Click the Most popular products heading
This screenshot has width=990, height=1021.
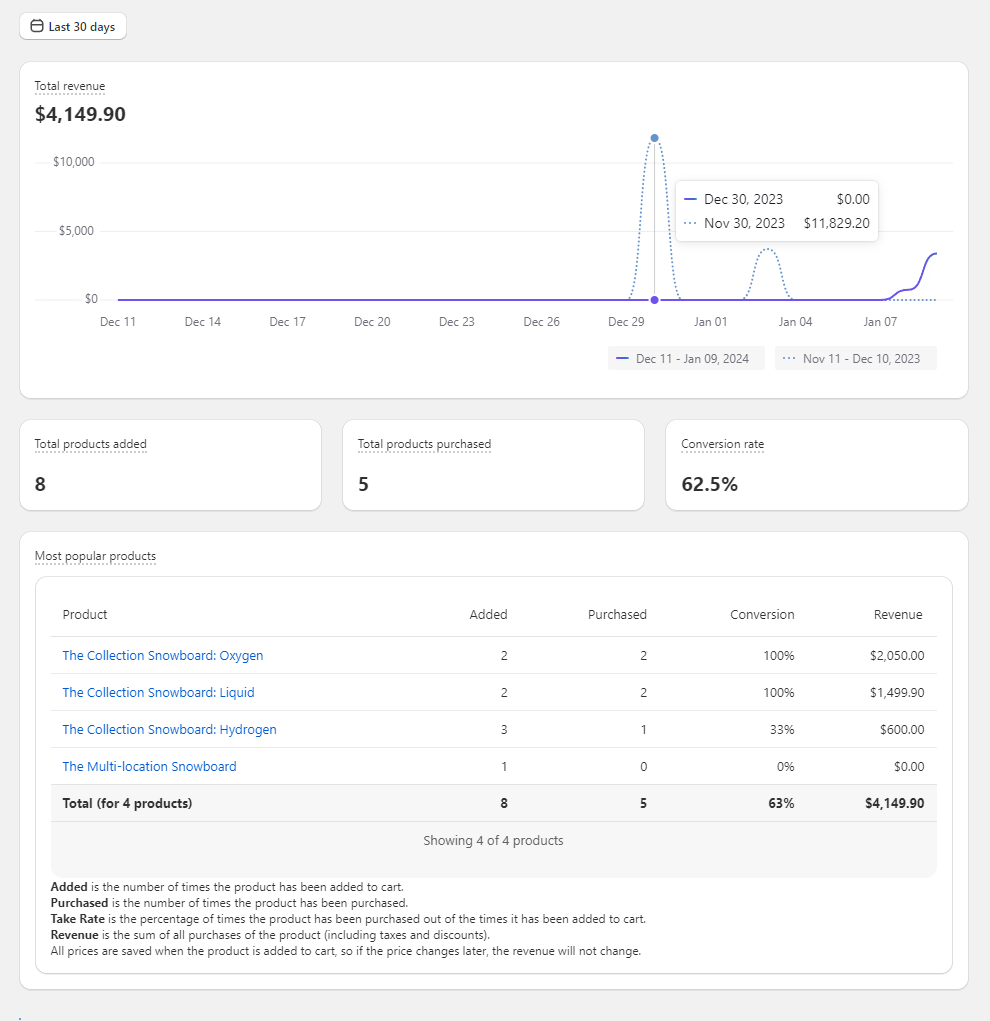click(95, 556)
